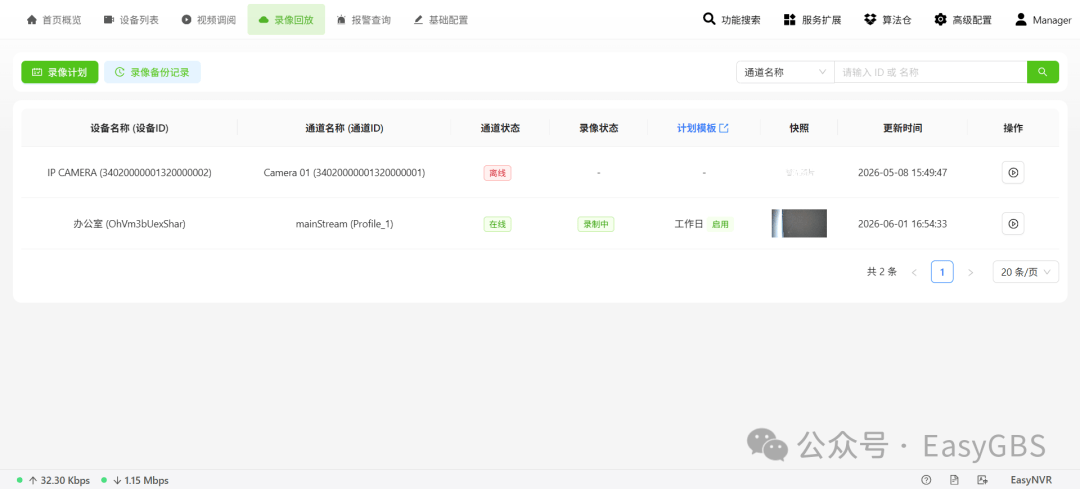
Task: Click 通道状态 column header
Action: click(500, 128)
